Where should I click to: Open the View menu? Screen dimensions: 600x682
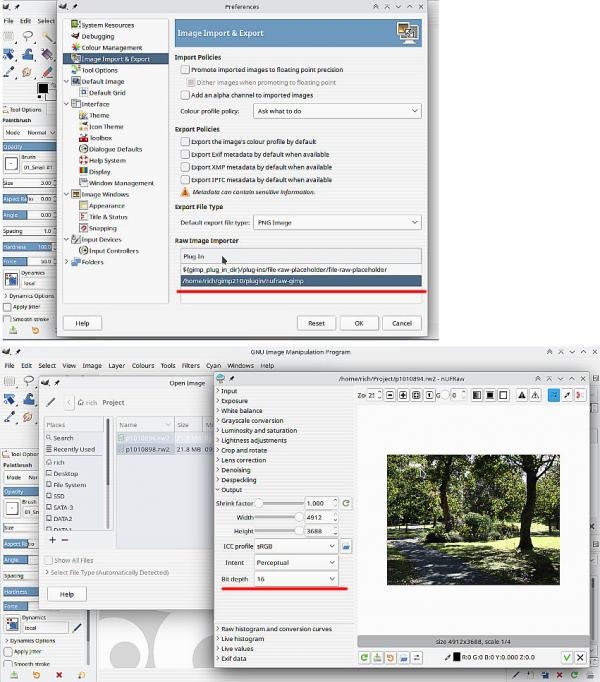[x=69, y=365]
